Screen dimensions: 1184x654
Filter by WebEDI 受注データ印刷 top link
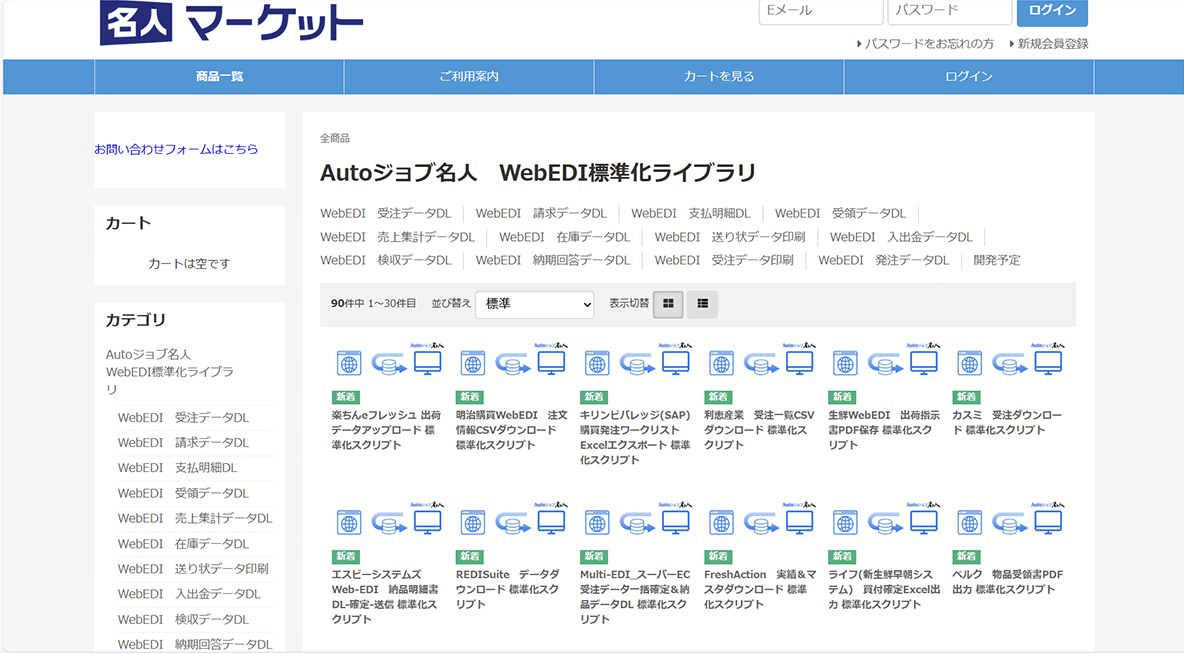pos(724,261)
